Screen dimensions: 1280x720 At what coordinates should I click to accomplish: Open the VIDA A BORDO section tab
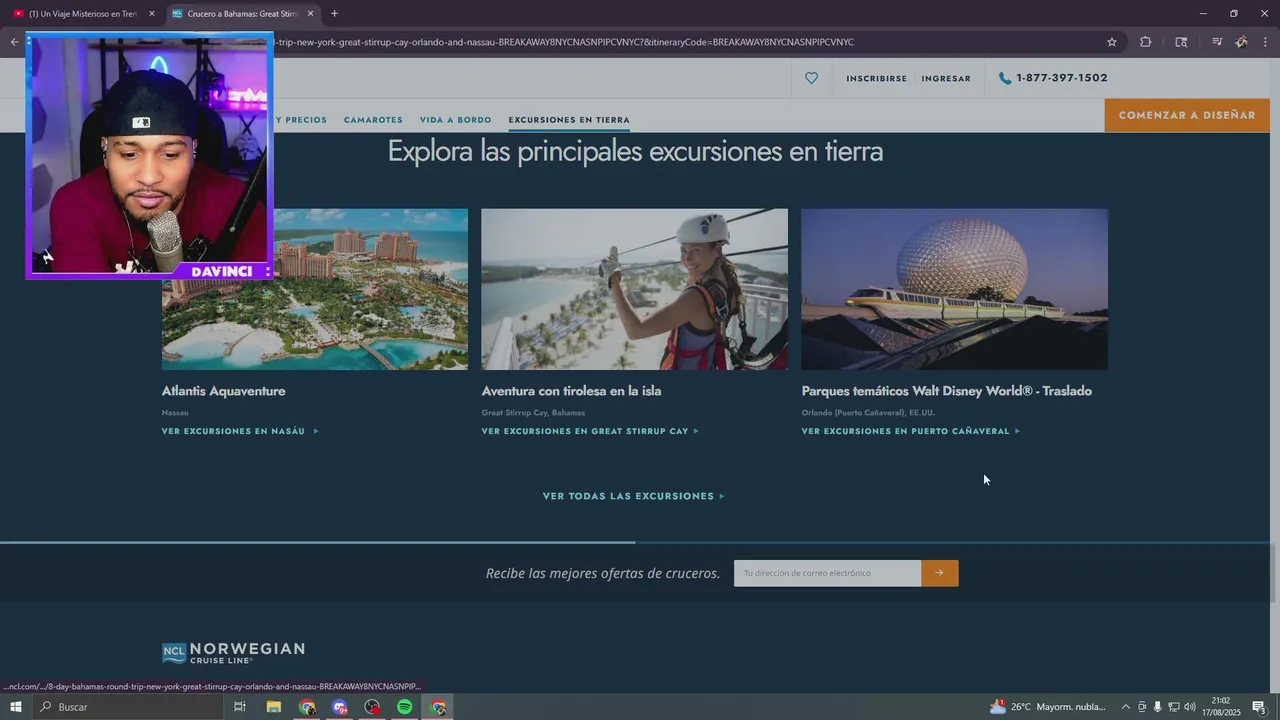click(x=455, y=120)
